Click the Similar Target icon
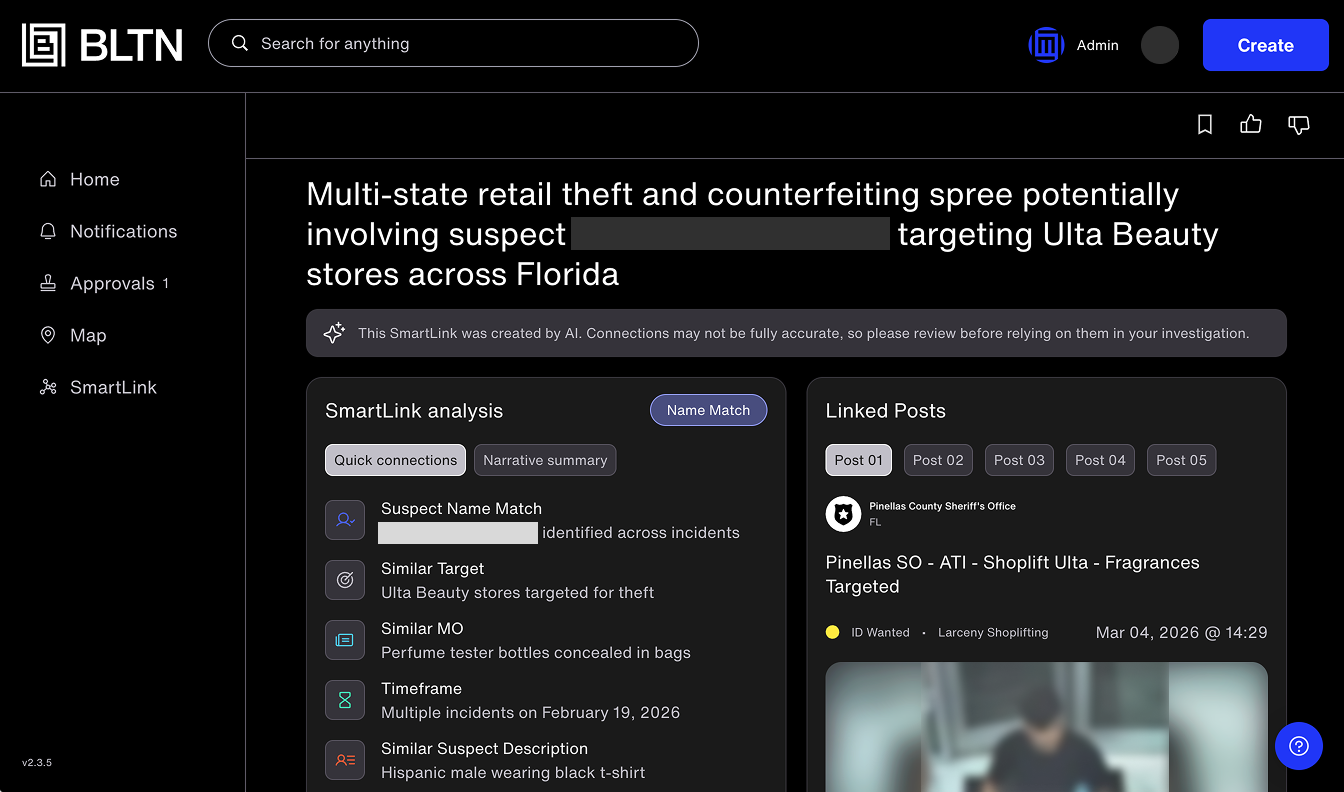Image resolution: width=1344 pixels, height=792 pixels. [x=345, y=580]
